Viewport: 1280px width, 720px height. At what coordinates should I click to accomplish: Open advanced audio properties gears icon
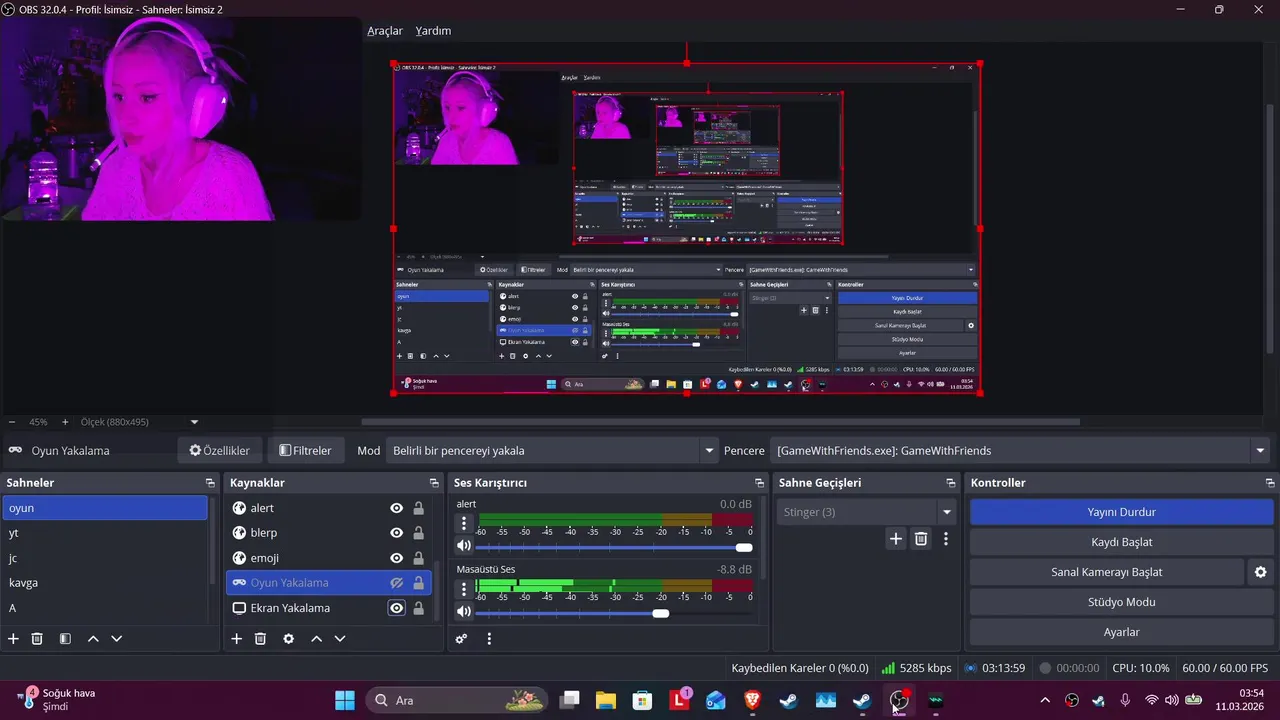(461, 638)
